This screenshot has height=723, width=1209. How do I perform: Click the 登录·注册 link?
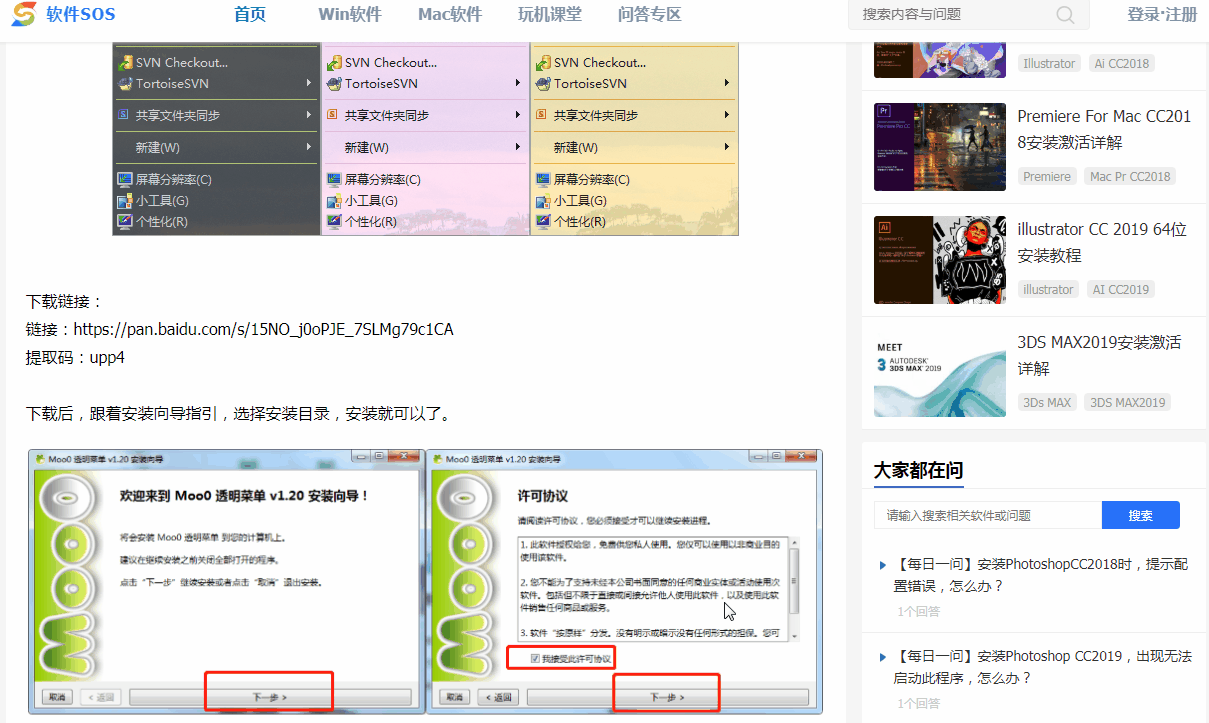1162,14
